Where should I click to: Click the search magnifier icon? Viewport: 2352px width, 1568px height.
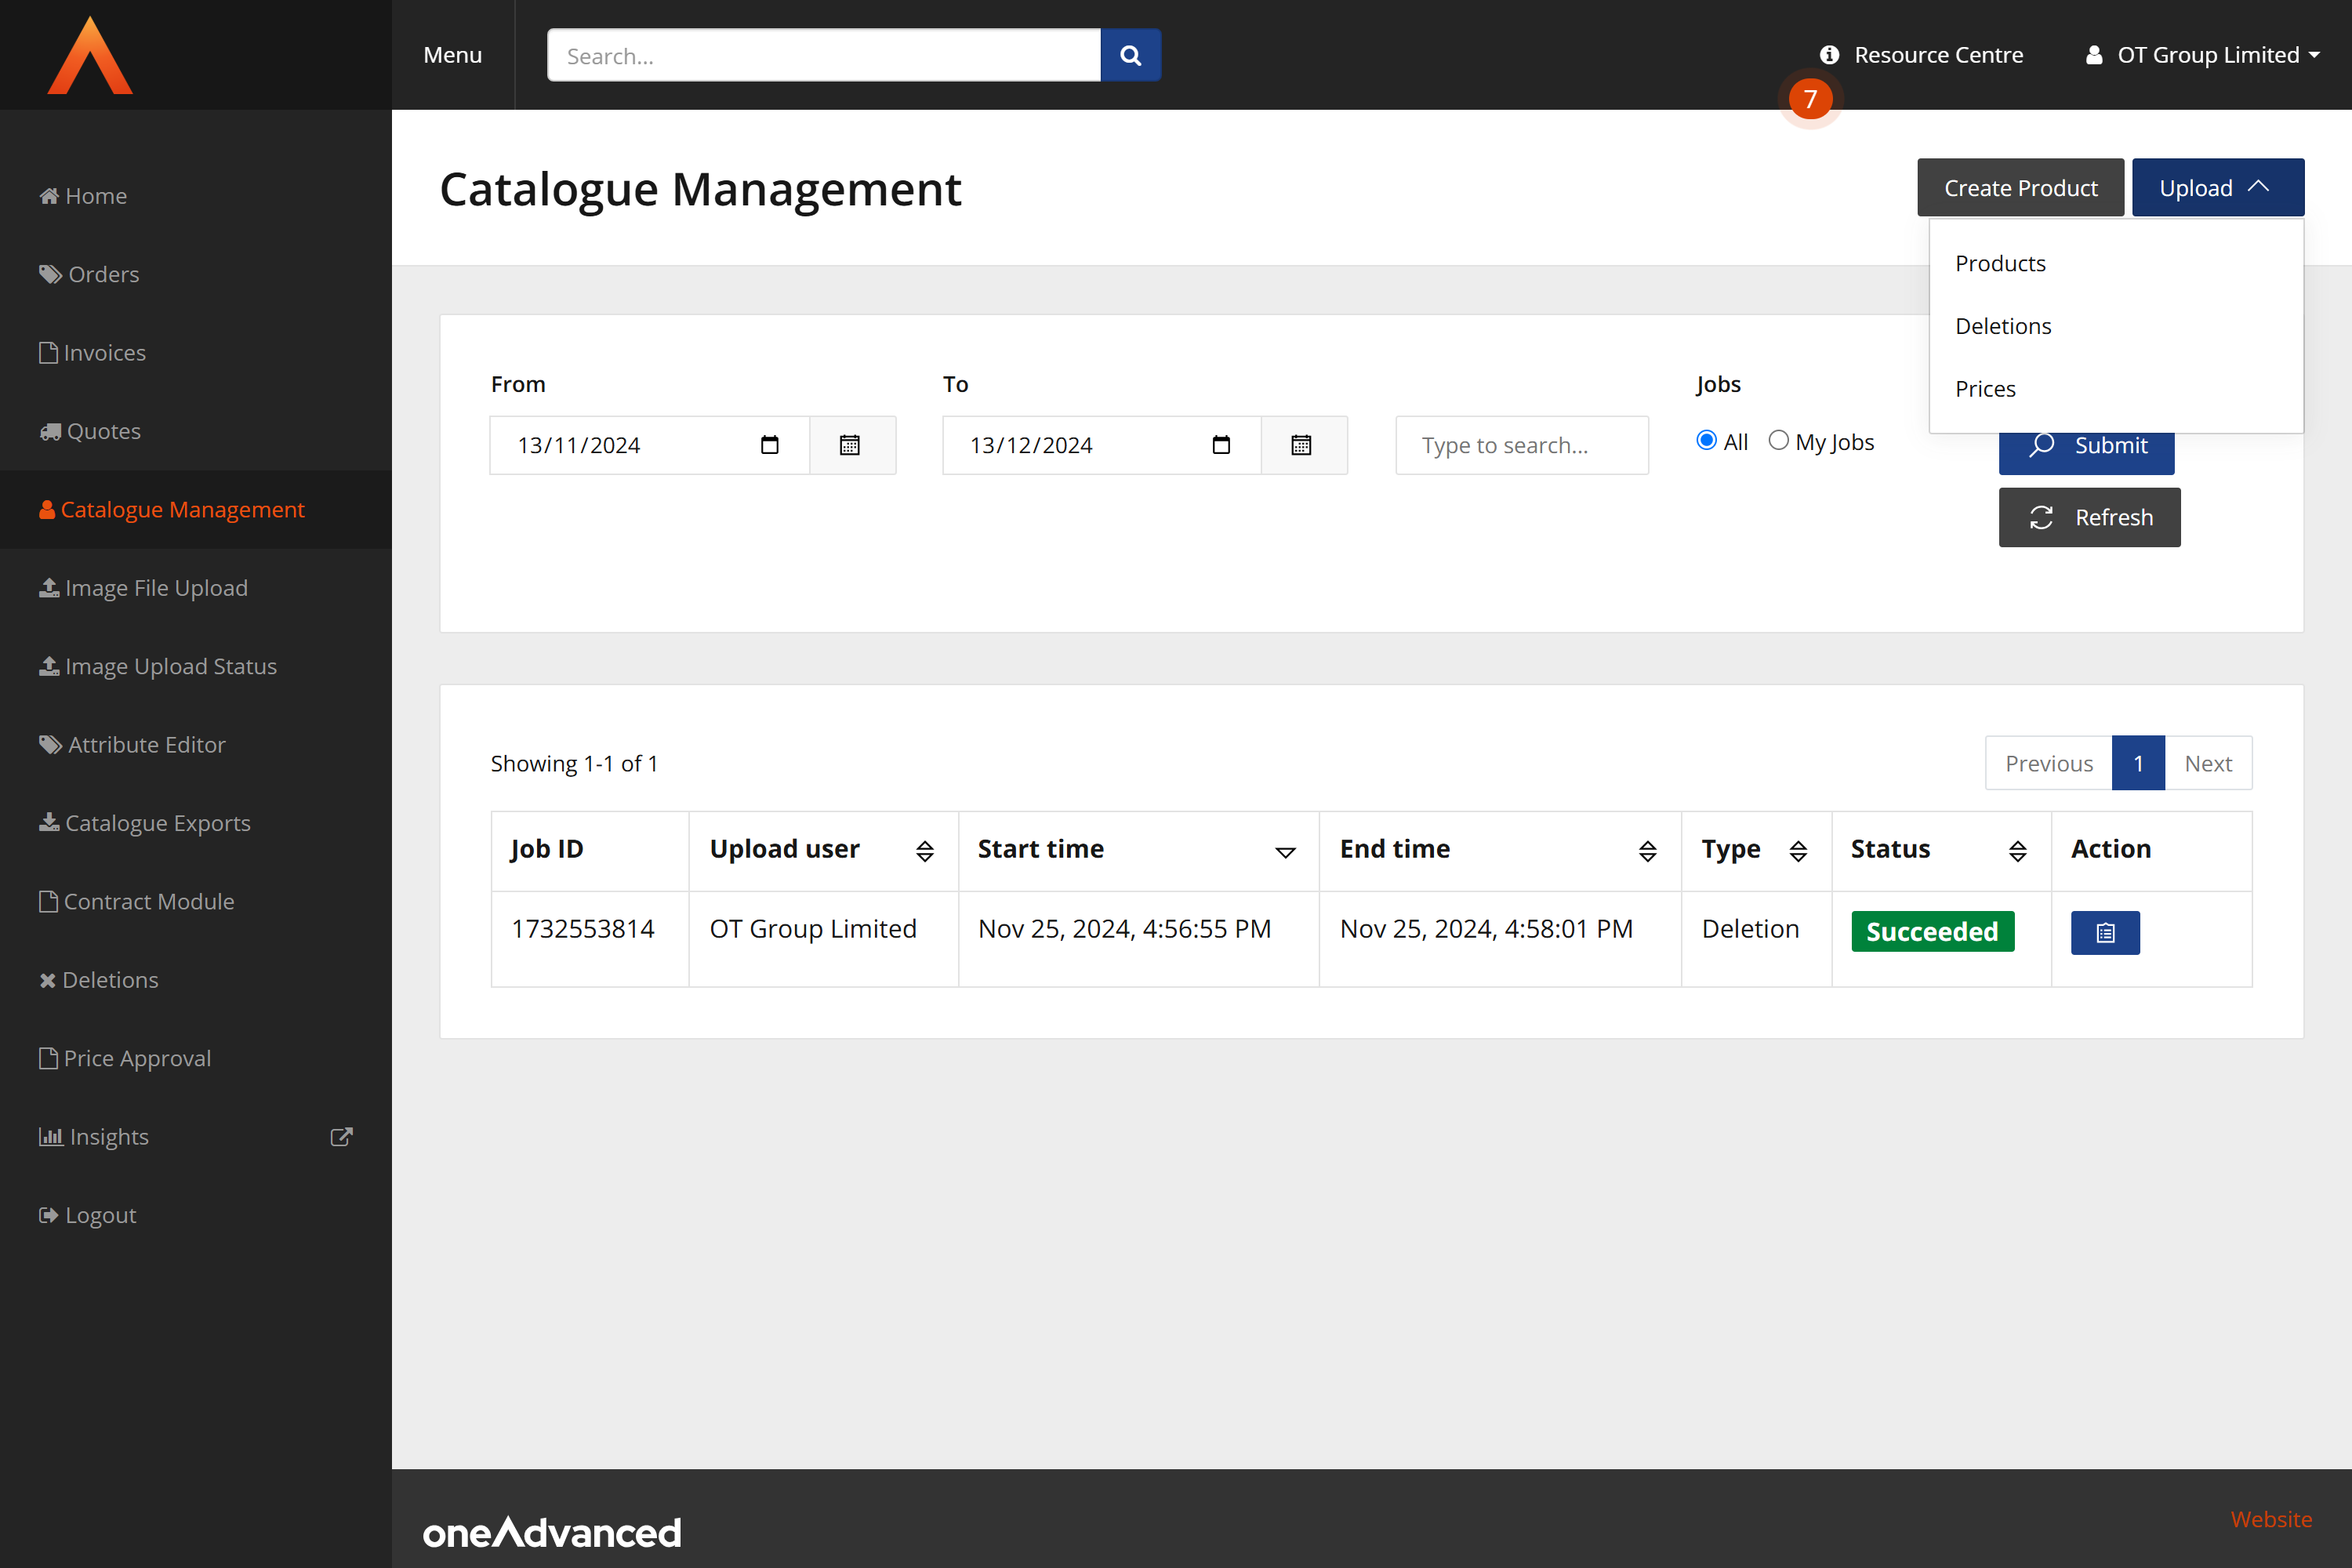click(1131, 55)
